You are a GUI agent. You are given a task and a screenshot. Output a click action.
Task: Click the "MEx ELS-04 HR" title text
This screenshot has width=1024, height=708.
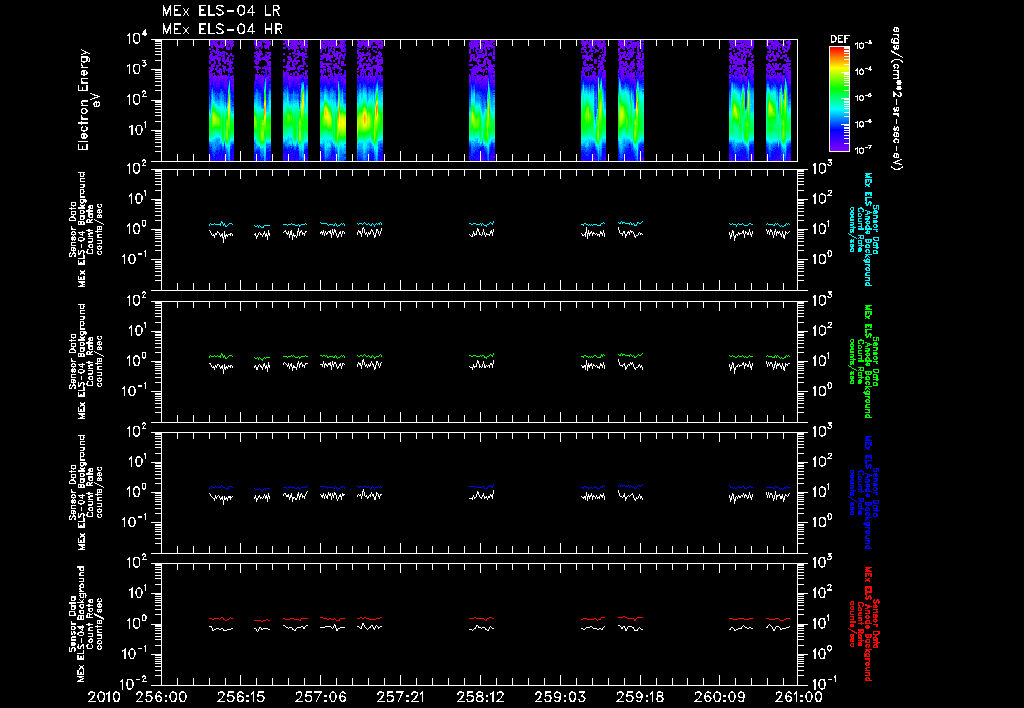click(x=222, y=29)
